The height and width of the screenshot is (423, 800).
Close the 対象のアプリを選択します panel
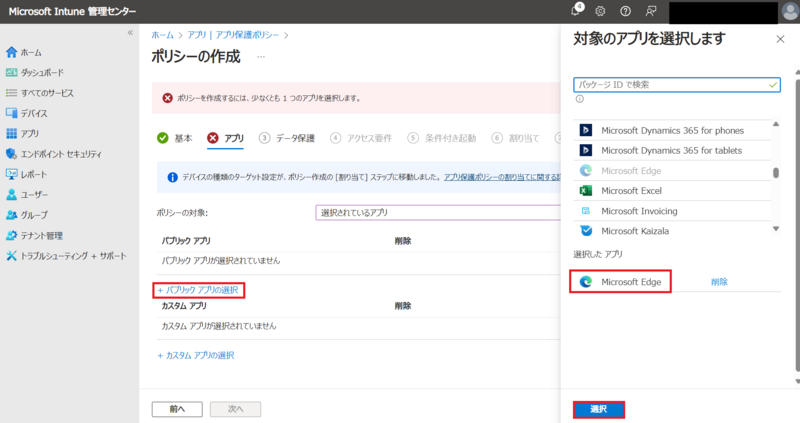(780, 39)
